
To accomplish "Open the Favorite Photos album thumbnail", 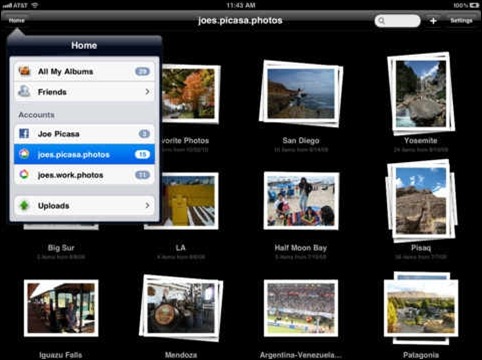I will coord(190,94).
